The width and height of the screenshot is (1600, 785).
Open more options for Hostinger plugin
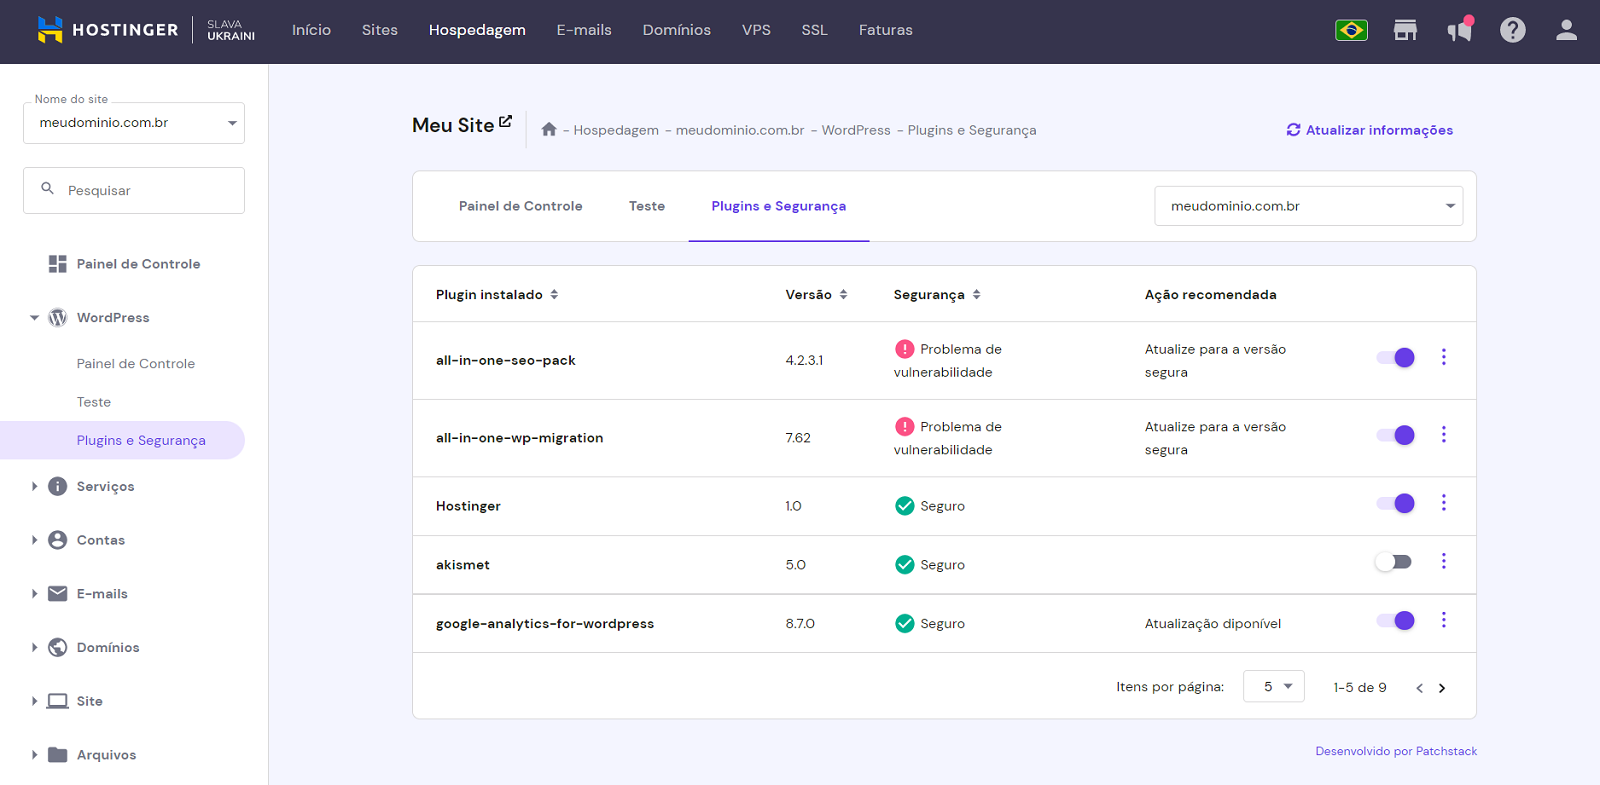pyautogui.click(x=1443, y=502)
